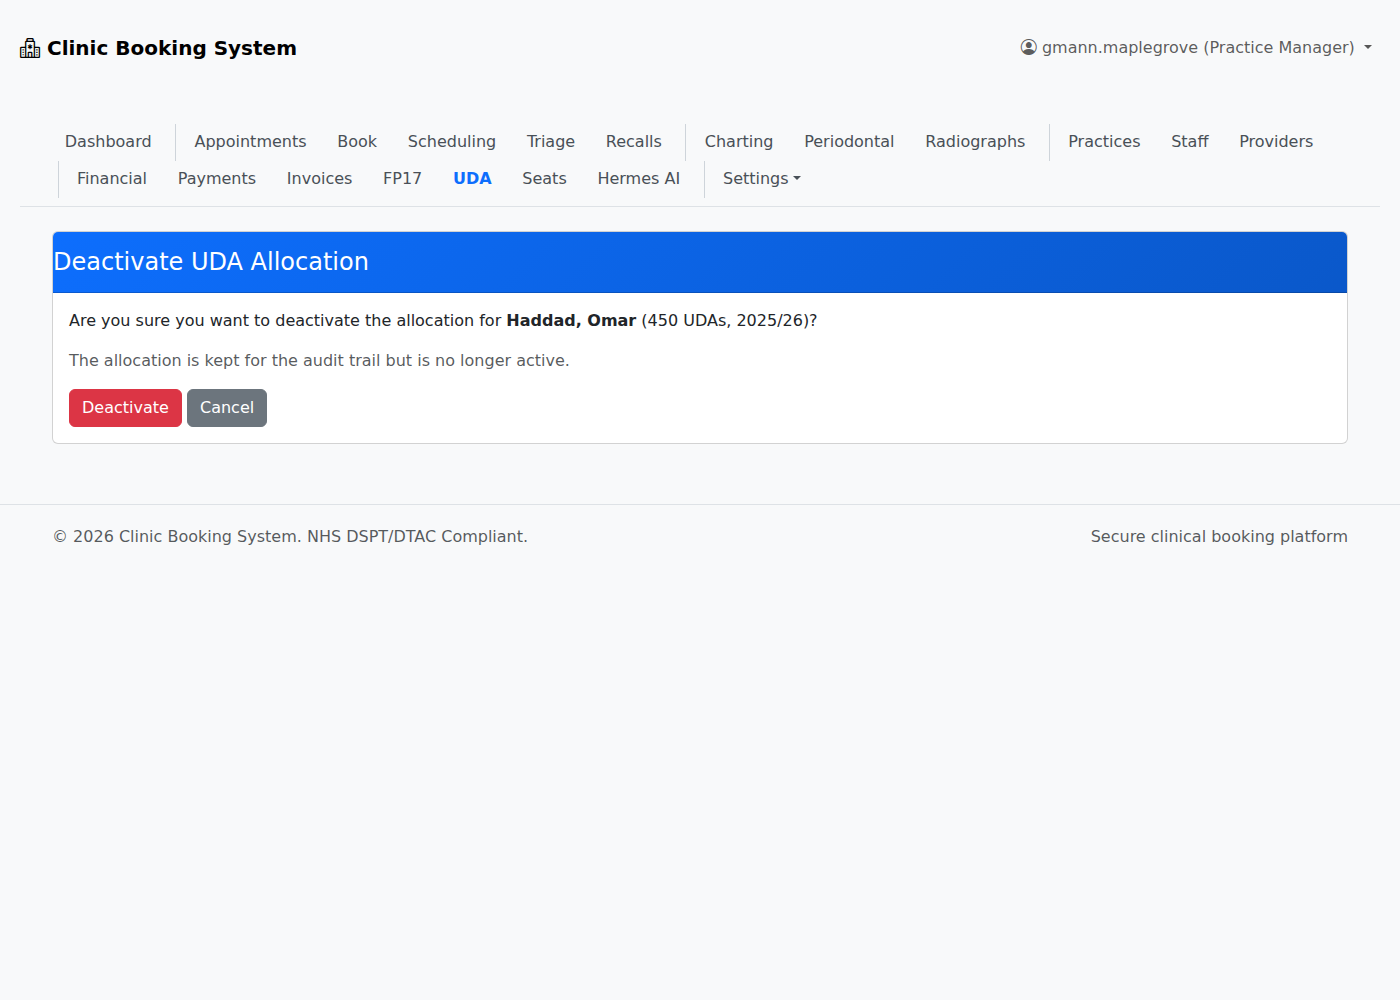The image size is (1400, 1000).
Task: Launch the Hermes AI section
Action: [x=639, y=178]
